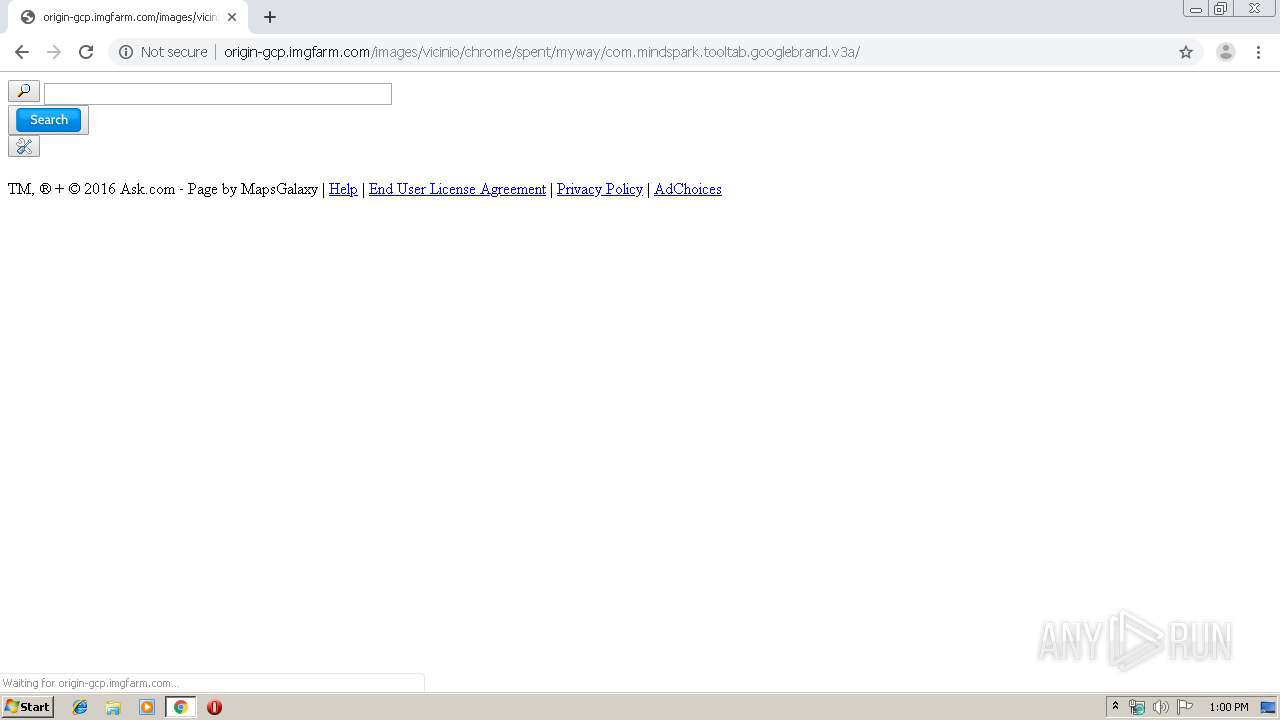Show hidden system tray icons arrow
Image resolution: width=1280 pixels, height=720 pixels.
1116,707
